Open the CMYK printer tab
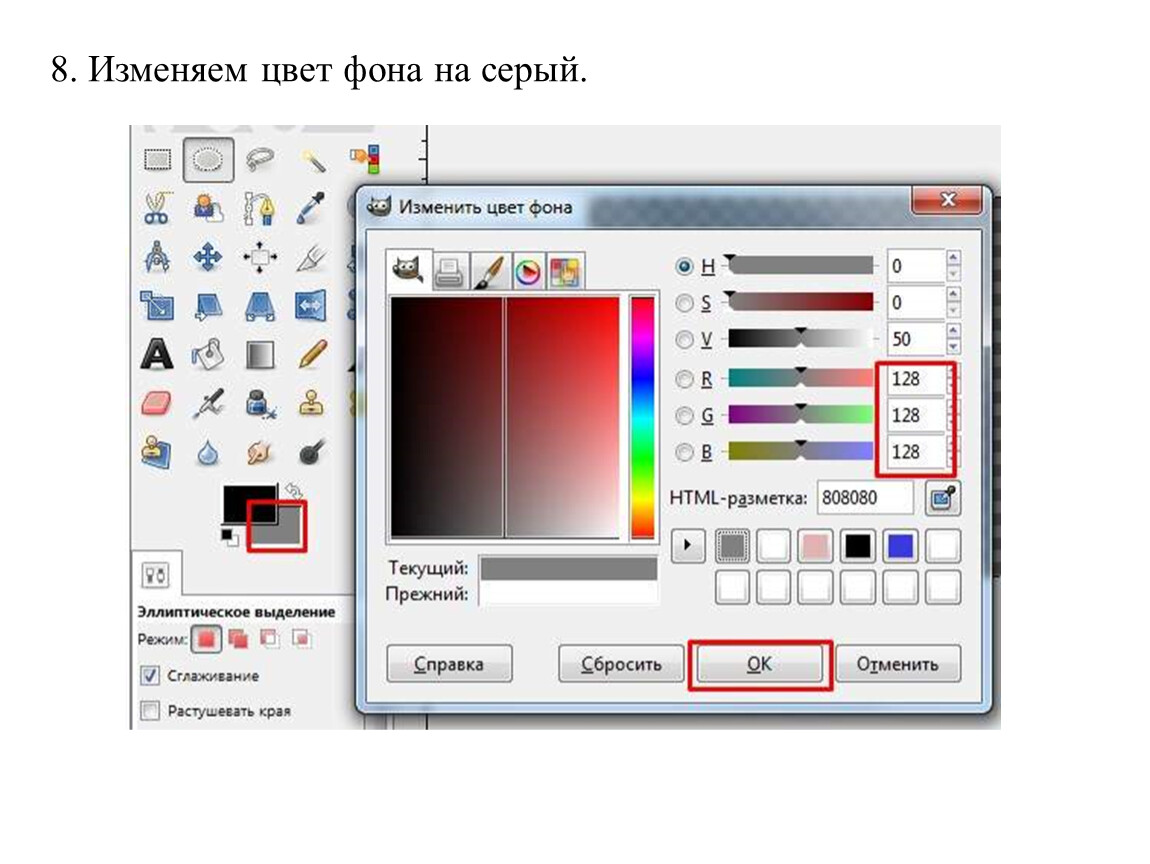Viewport: 1150px width, 864px height. pyautogui.click(x=449, y=273)
